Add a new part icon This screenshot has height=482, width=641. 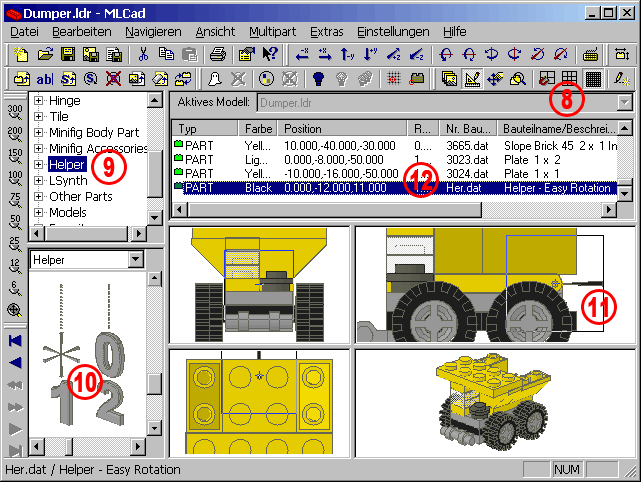21,78
